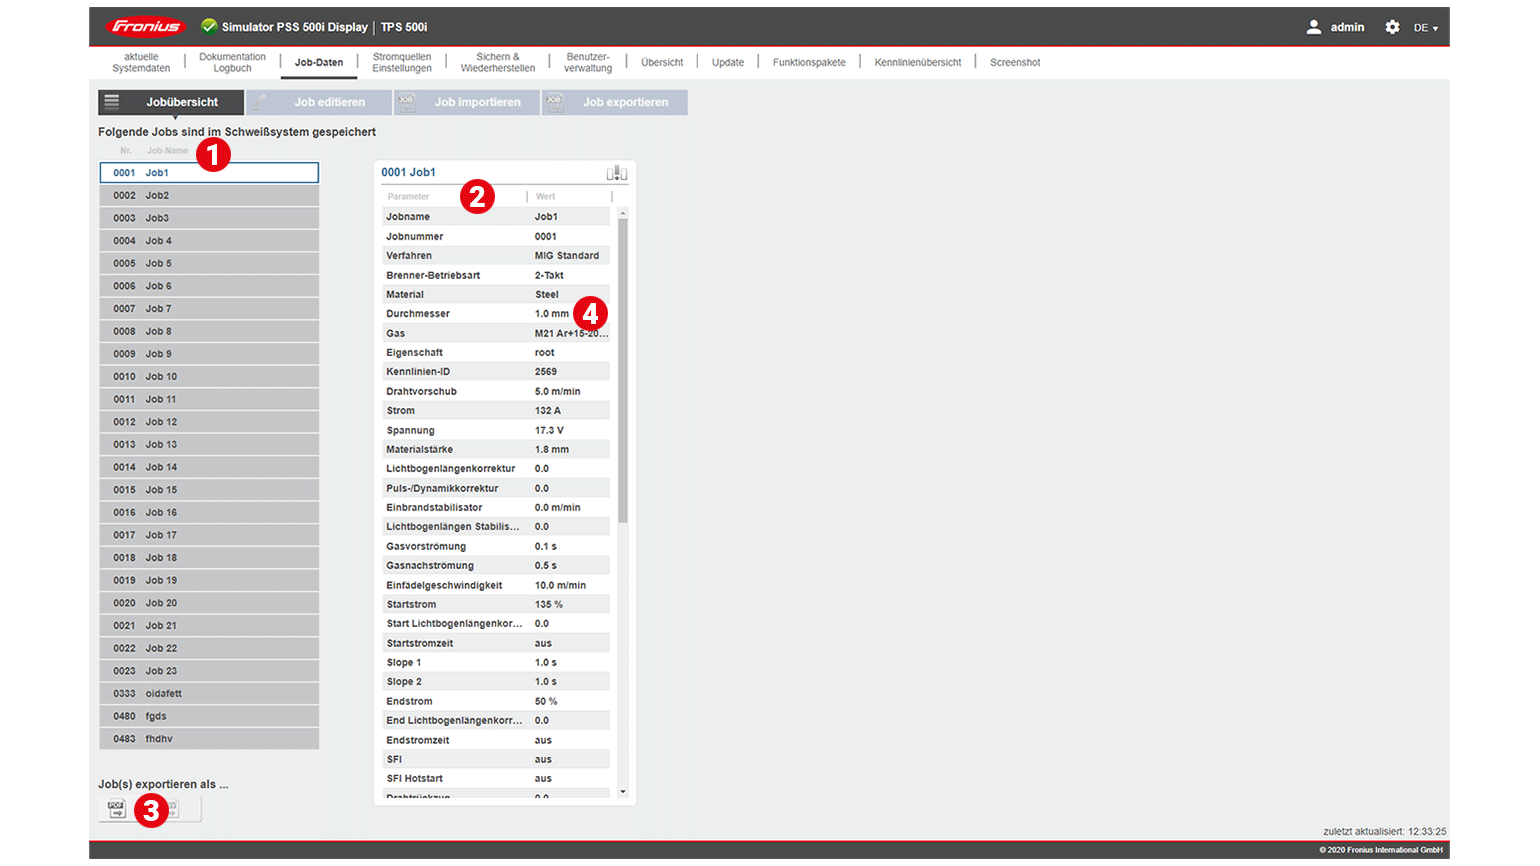The width and height of the screenshot is (1540, 866).
Task: Select job 0333 oidafett in list
Action: (x=209, y=694)
